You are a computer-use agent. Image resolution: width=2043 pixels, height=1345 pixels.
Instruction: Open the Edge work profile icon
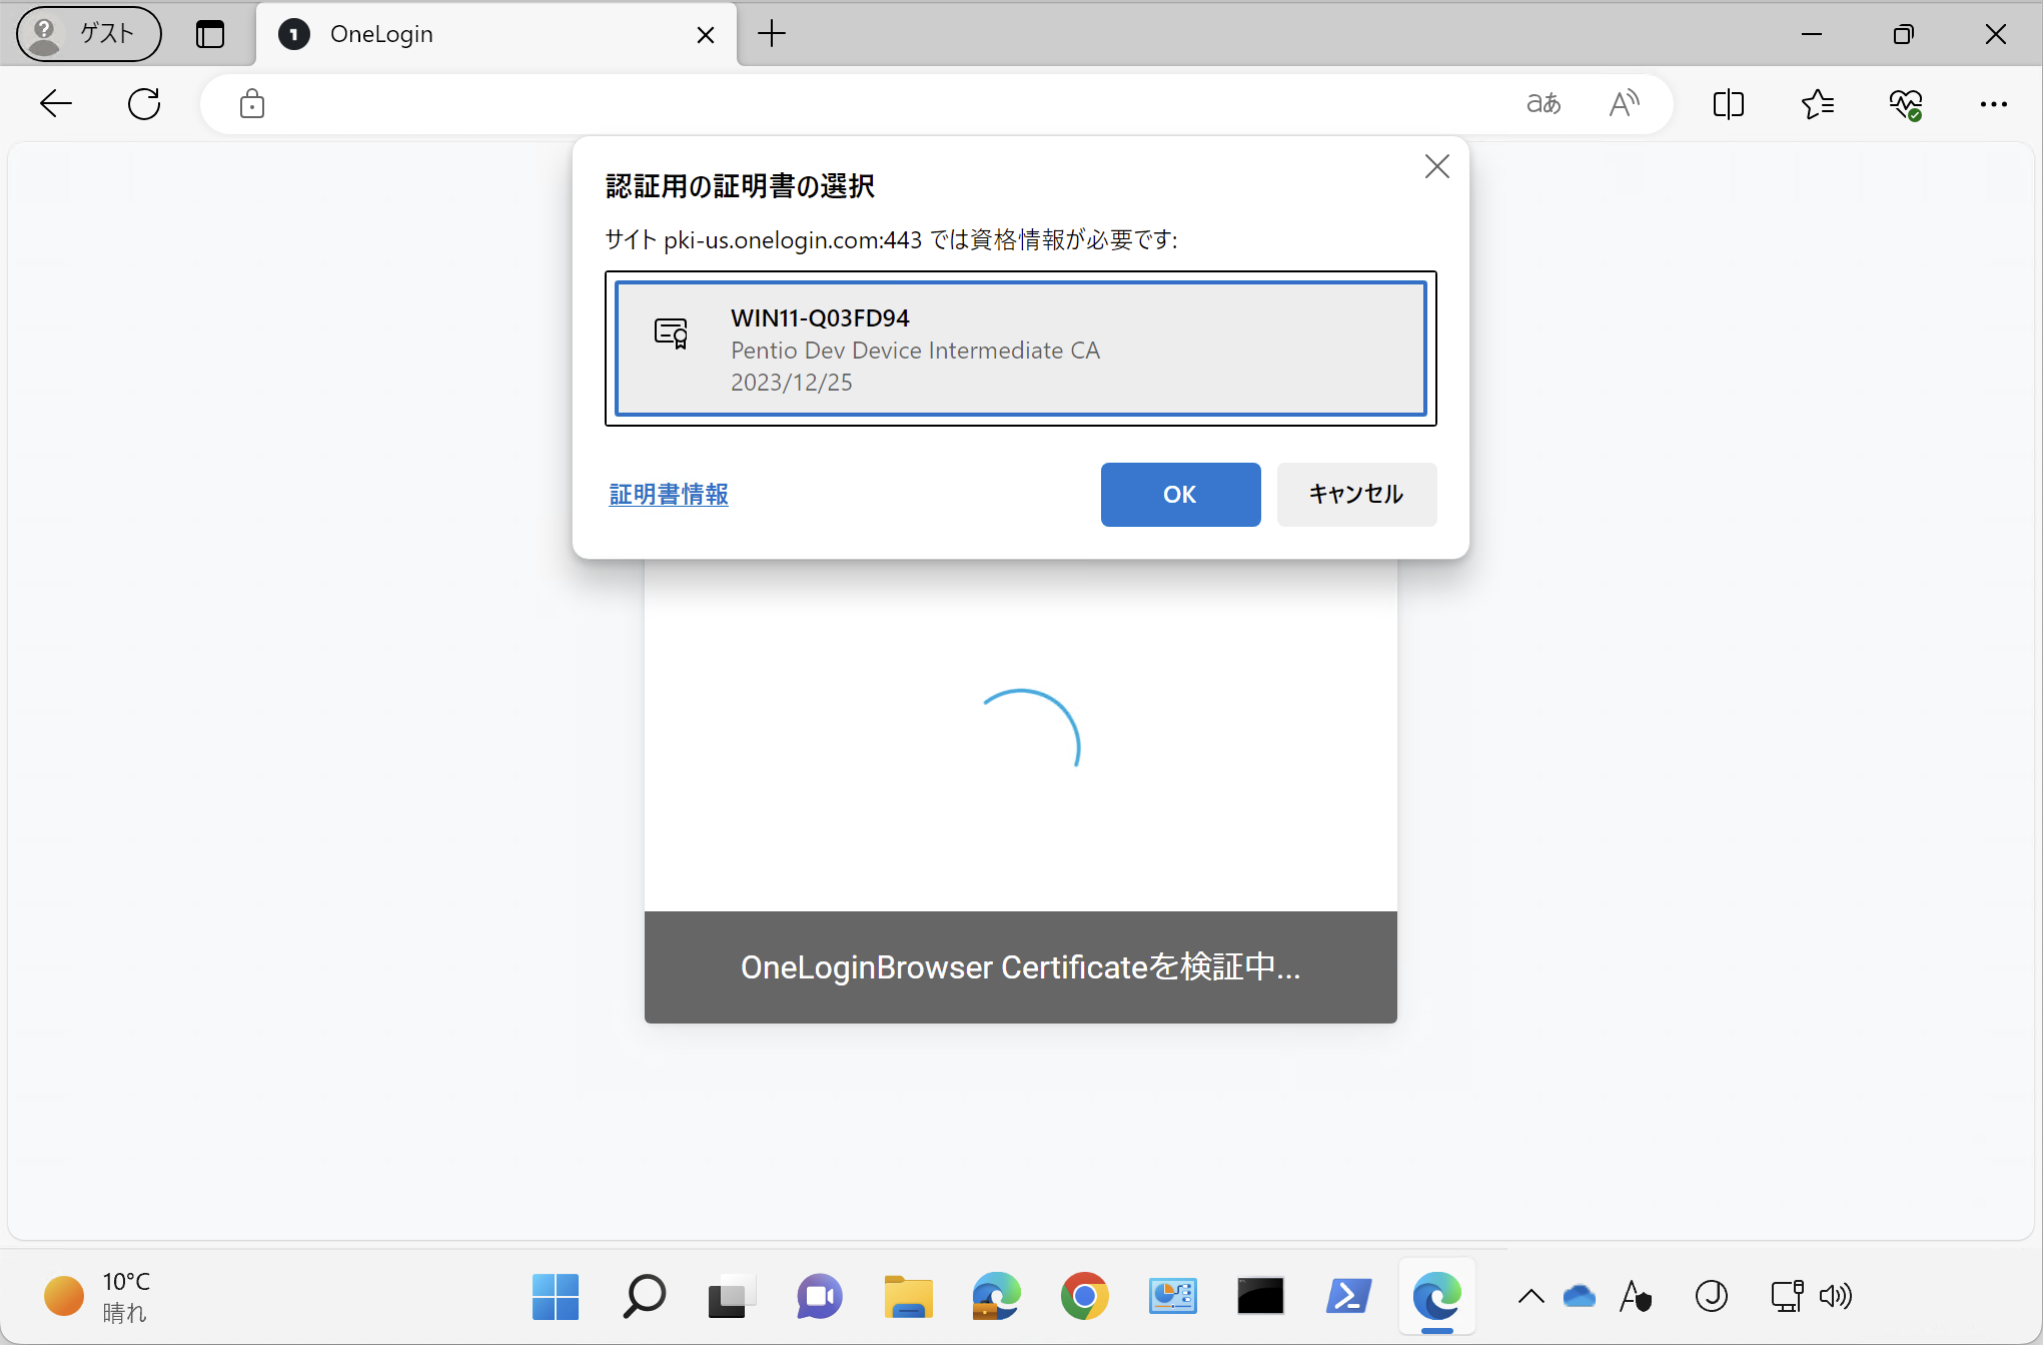pos(996,1296)
